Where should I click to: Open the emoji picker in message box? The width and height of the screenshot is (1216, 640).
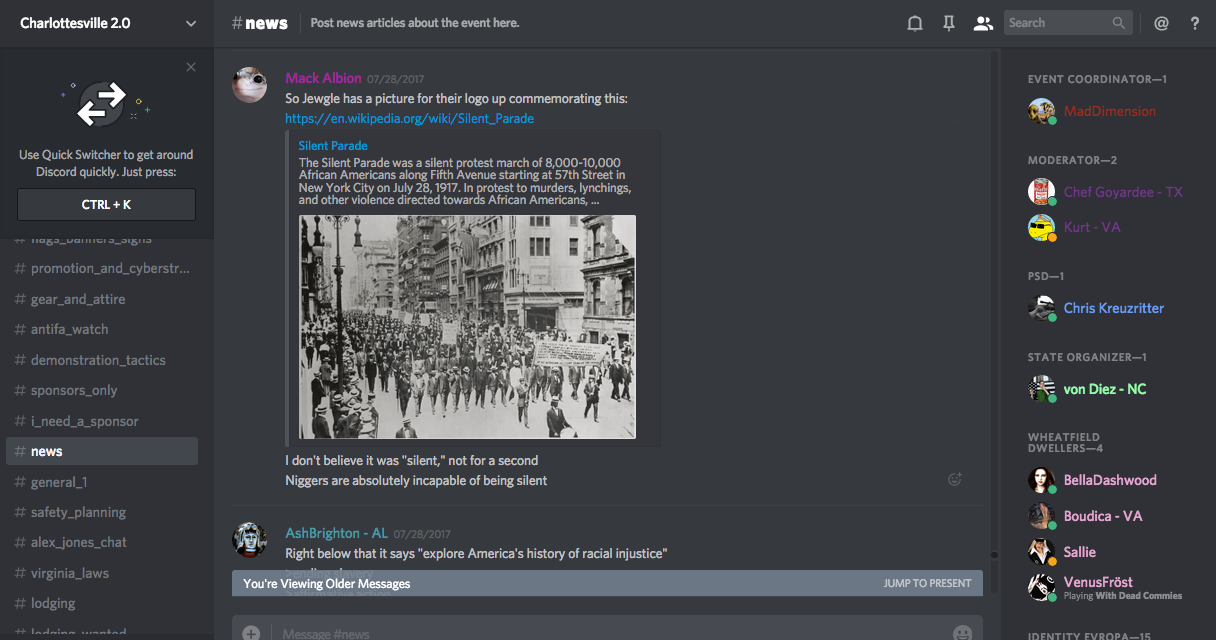click(962, 633)
